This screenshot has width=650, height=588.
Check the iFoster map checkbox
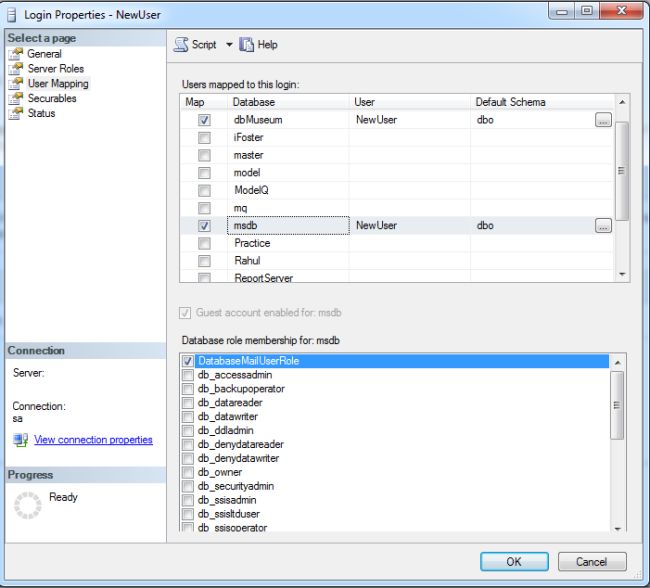pyautogui.click(x=204, y=137)
